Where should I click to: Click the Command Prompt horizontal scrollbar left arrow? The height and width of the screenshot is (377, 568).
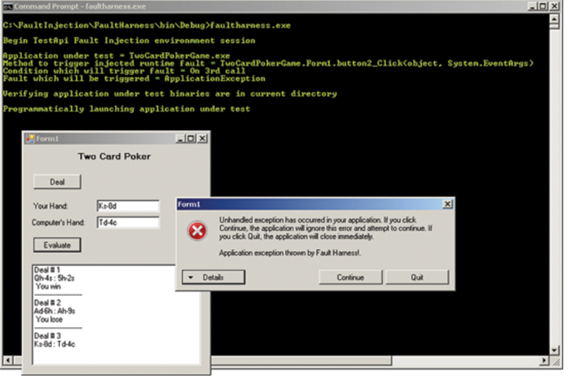(8, 360)
